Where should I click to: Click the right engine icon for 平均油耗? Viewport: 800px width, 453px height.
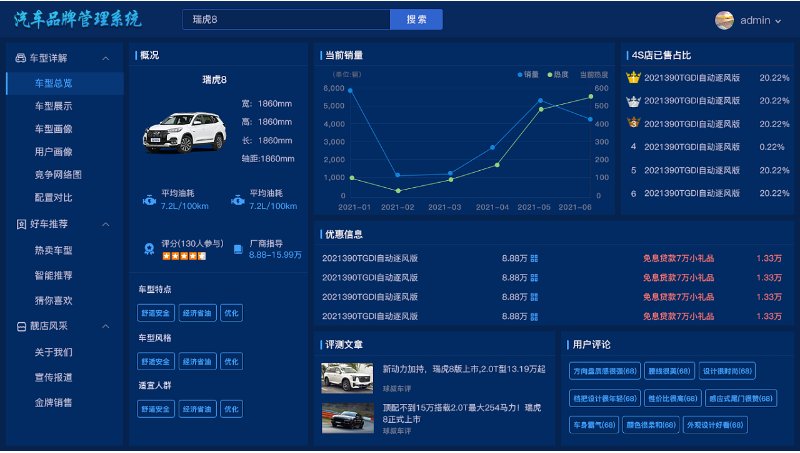pos(237,200)
